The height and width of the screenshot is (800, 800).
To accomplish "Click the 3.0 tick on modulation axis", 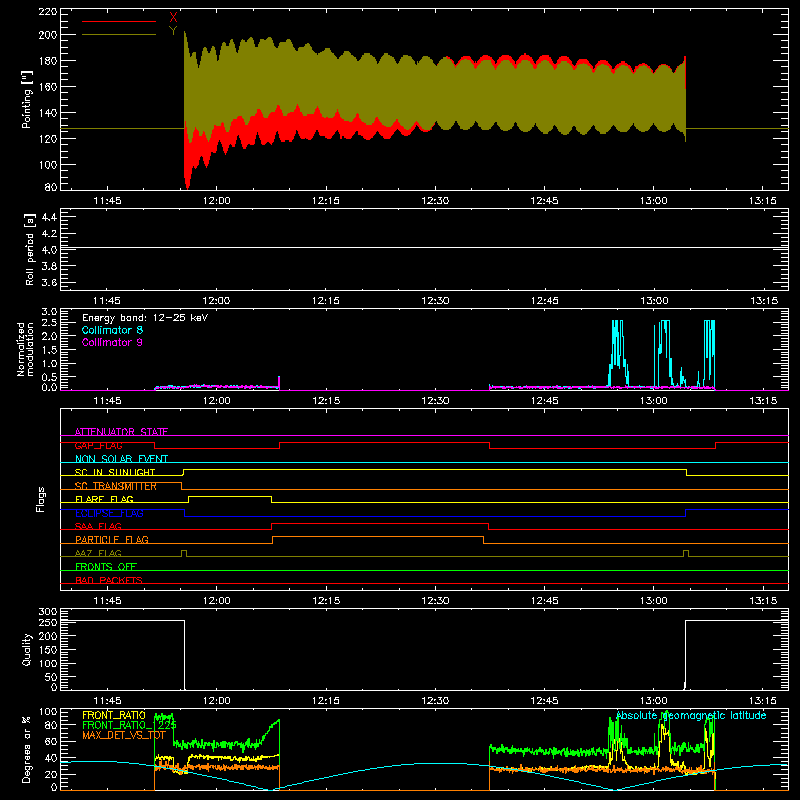I will (49, 311).
